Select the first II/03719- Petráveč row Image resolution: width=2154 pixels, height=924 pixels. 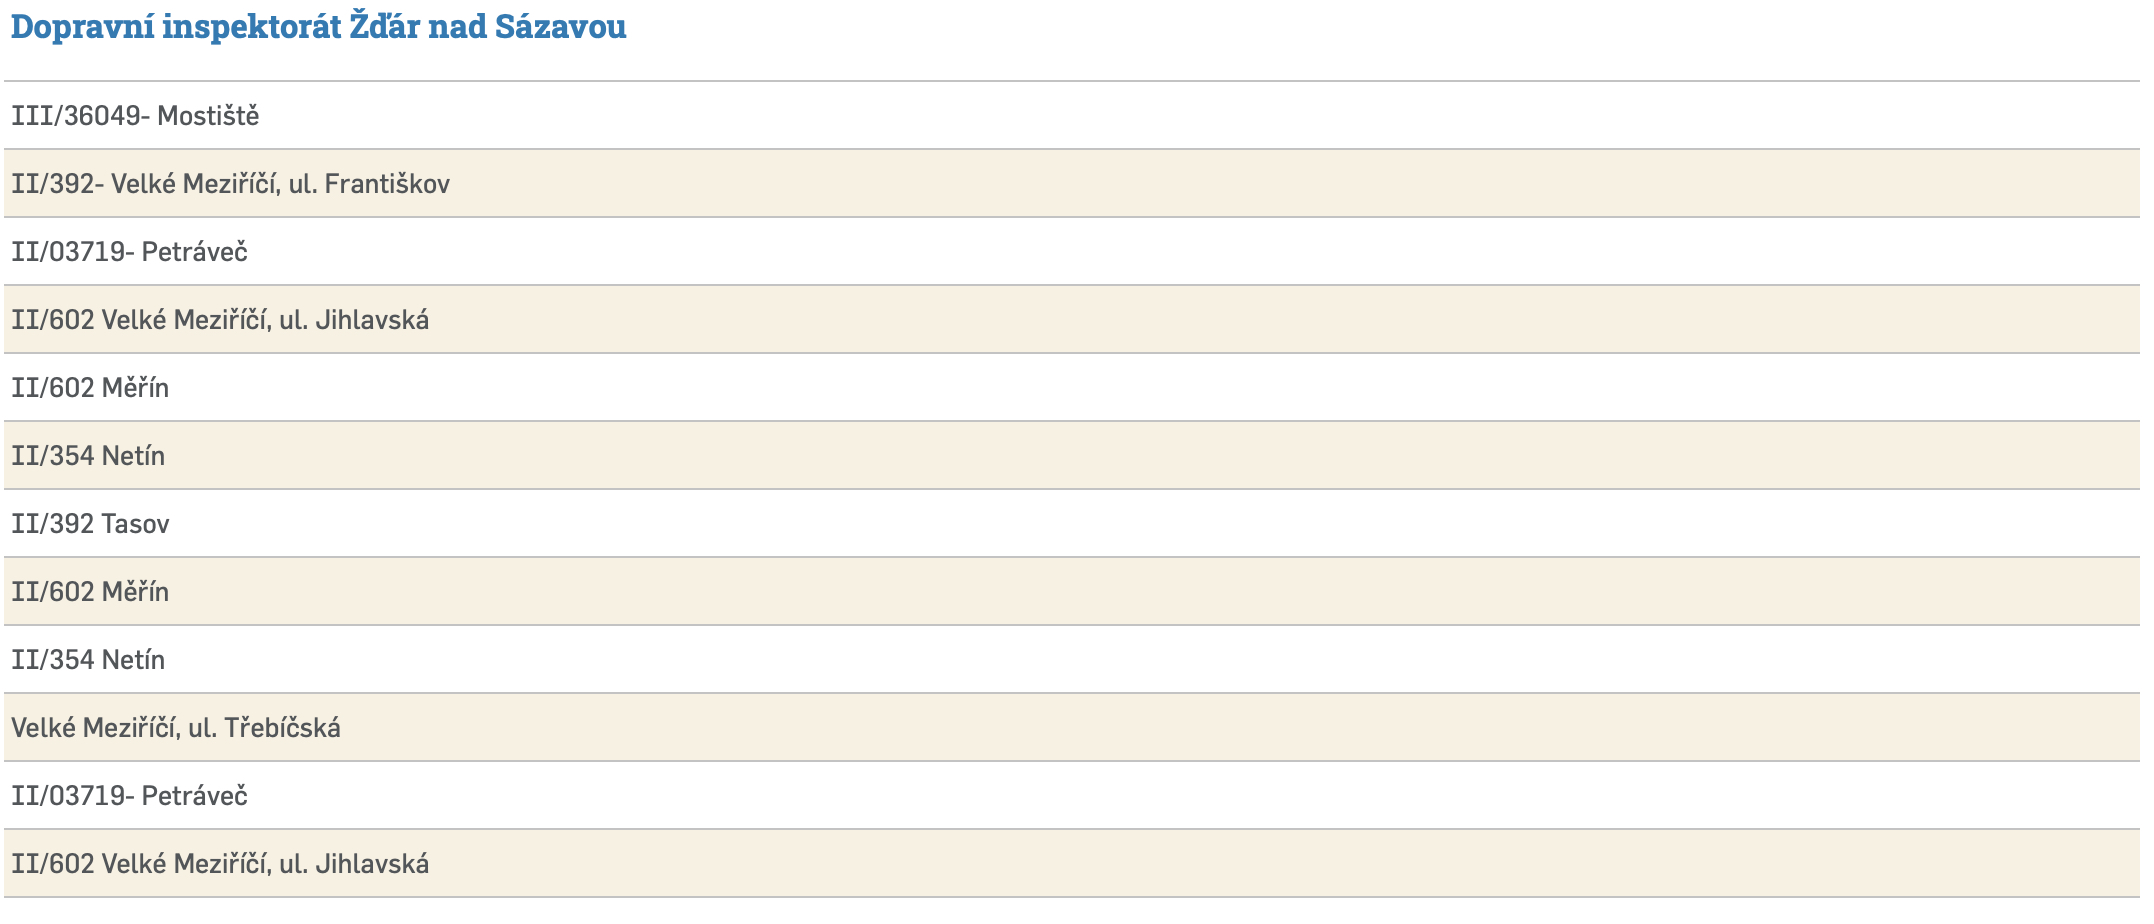129,252
